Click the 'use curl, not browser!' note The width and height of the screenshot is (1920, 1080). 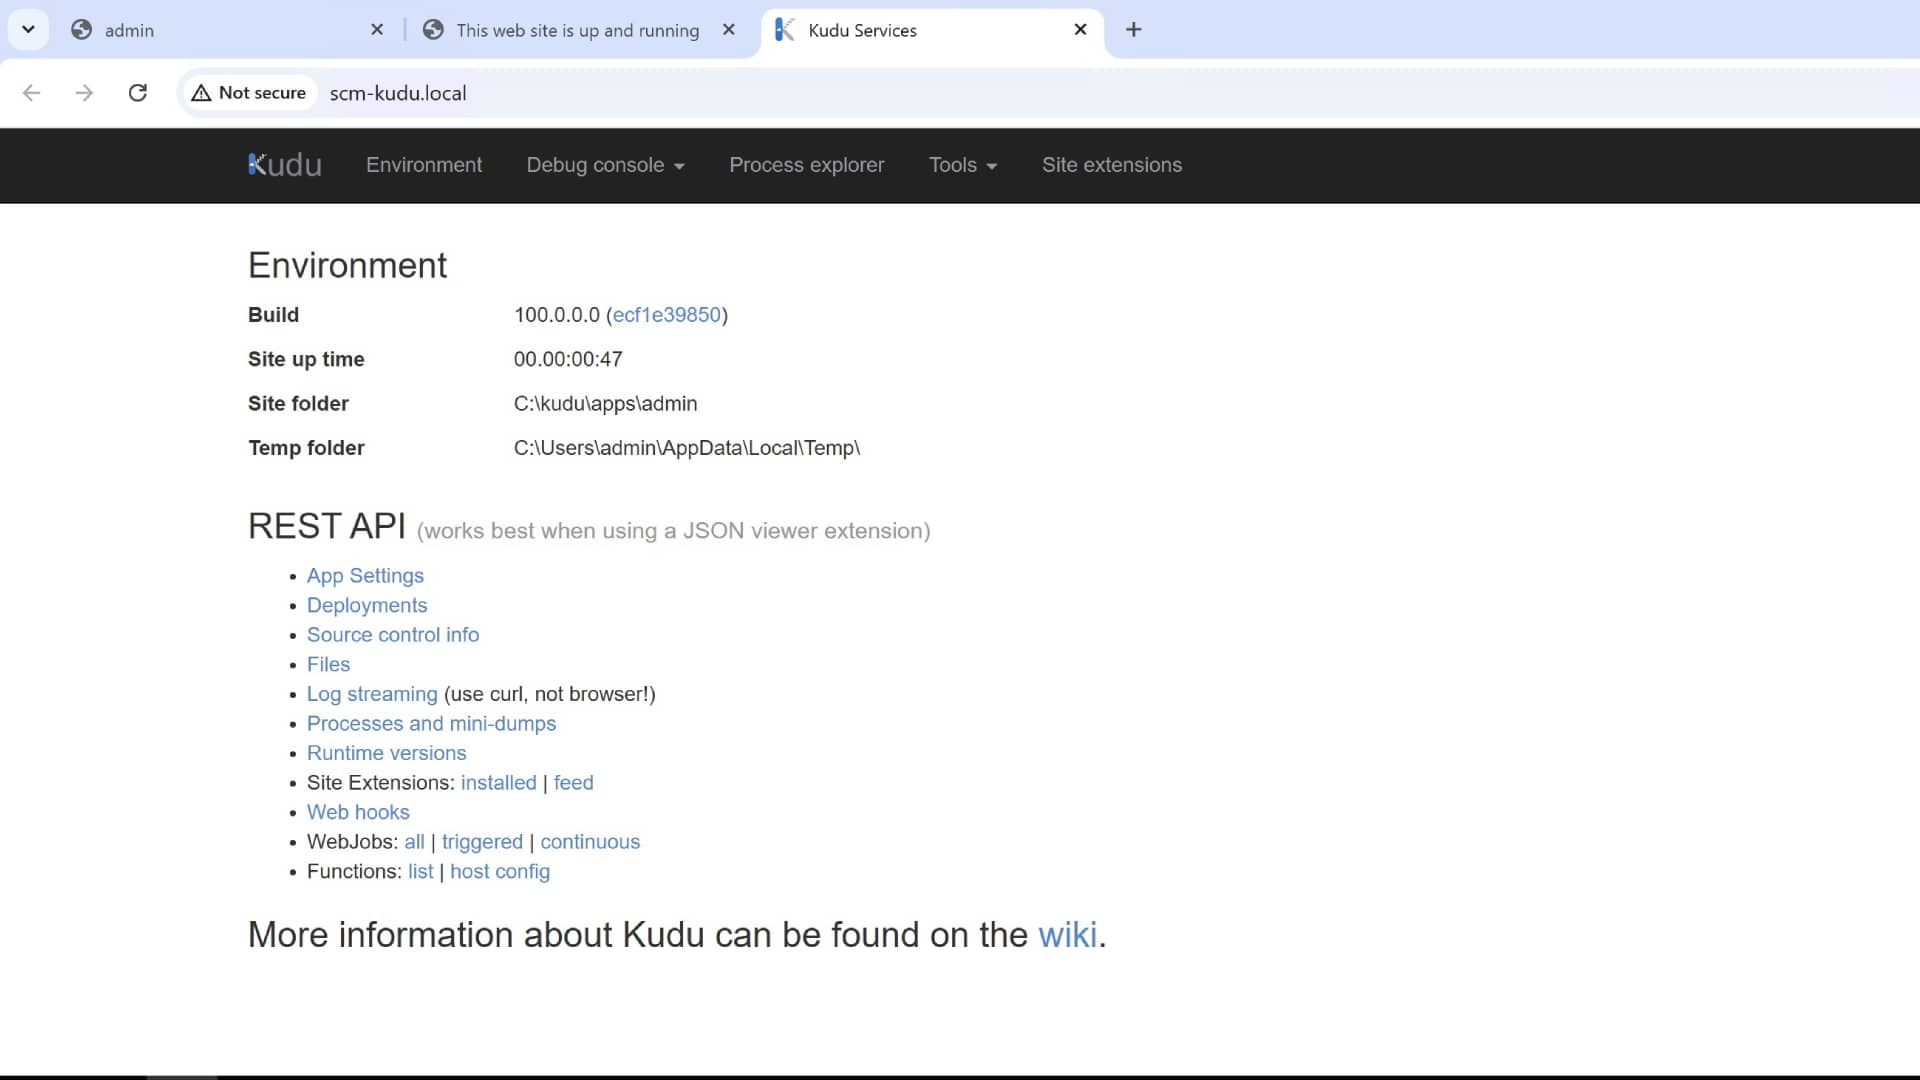550,694
